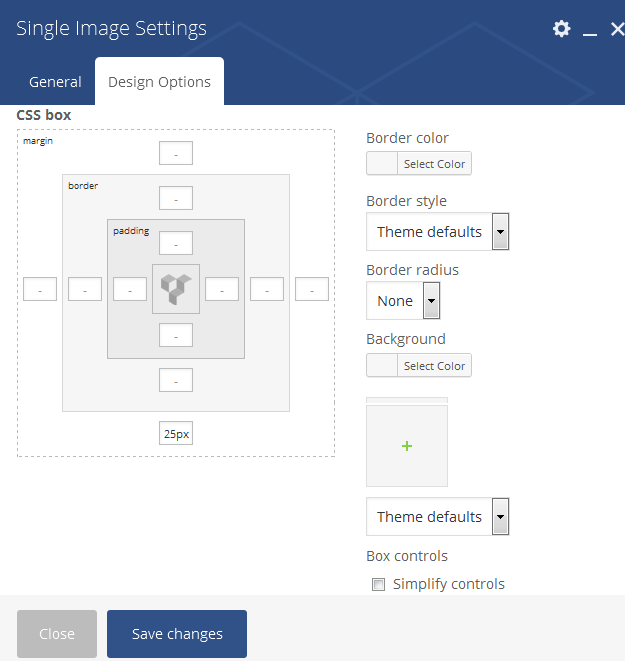Viewport: 625px width, 661px height.
Task: Click the gray Close button
Action: pyautogui.click(x=57, y=634)
